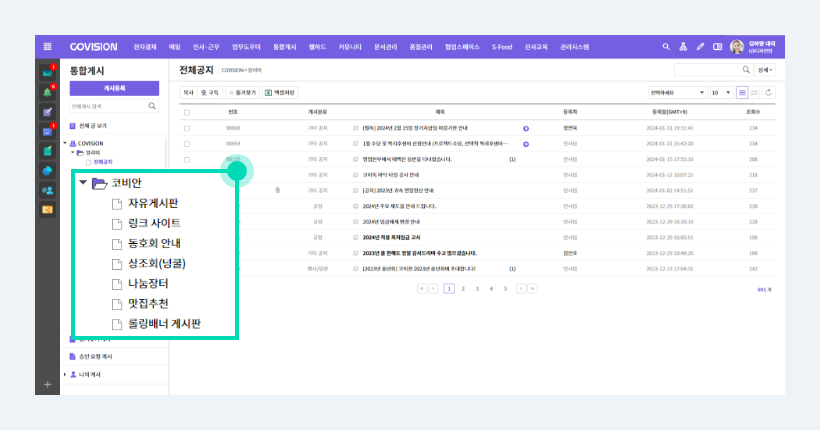Go to page 2
The height and width of the screenshot is (430, 820).
click(x=463, y=289)
